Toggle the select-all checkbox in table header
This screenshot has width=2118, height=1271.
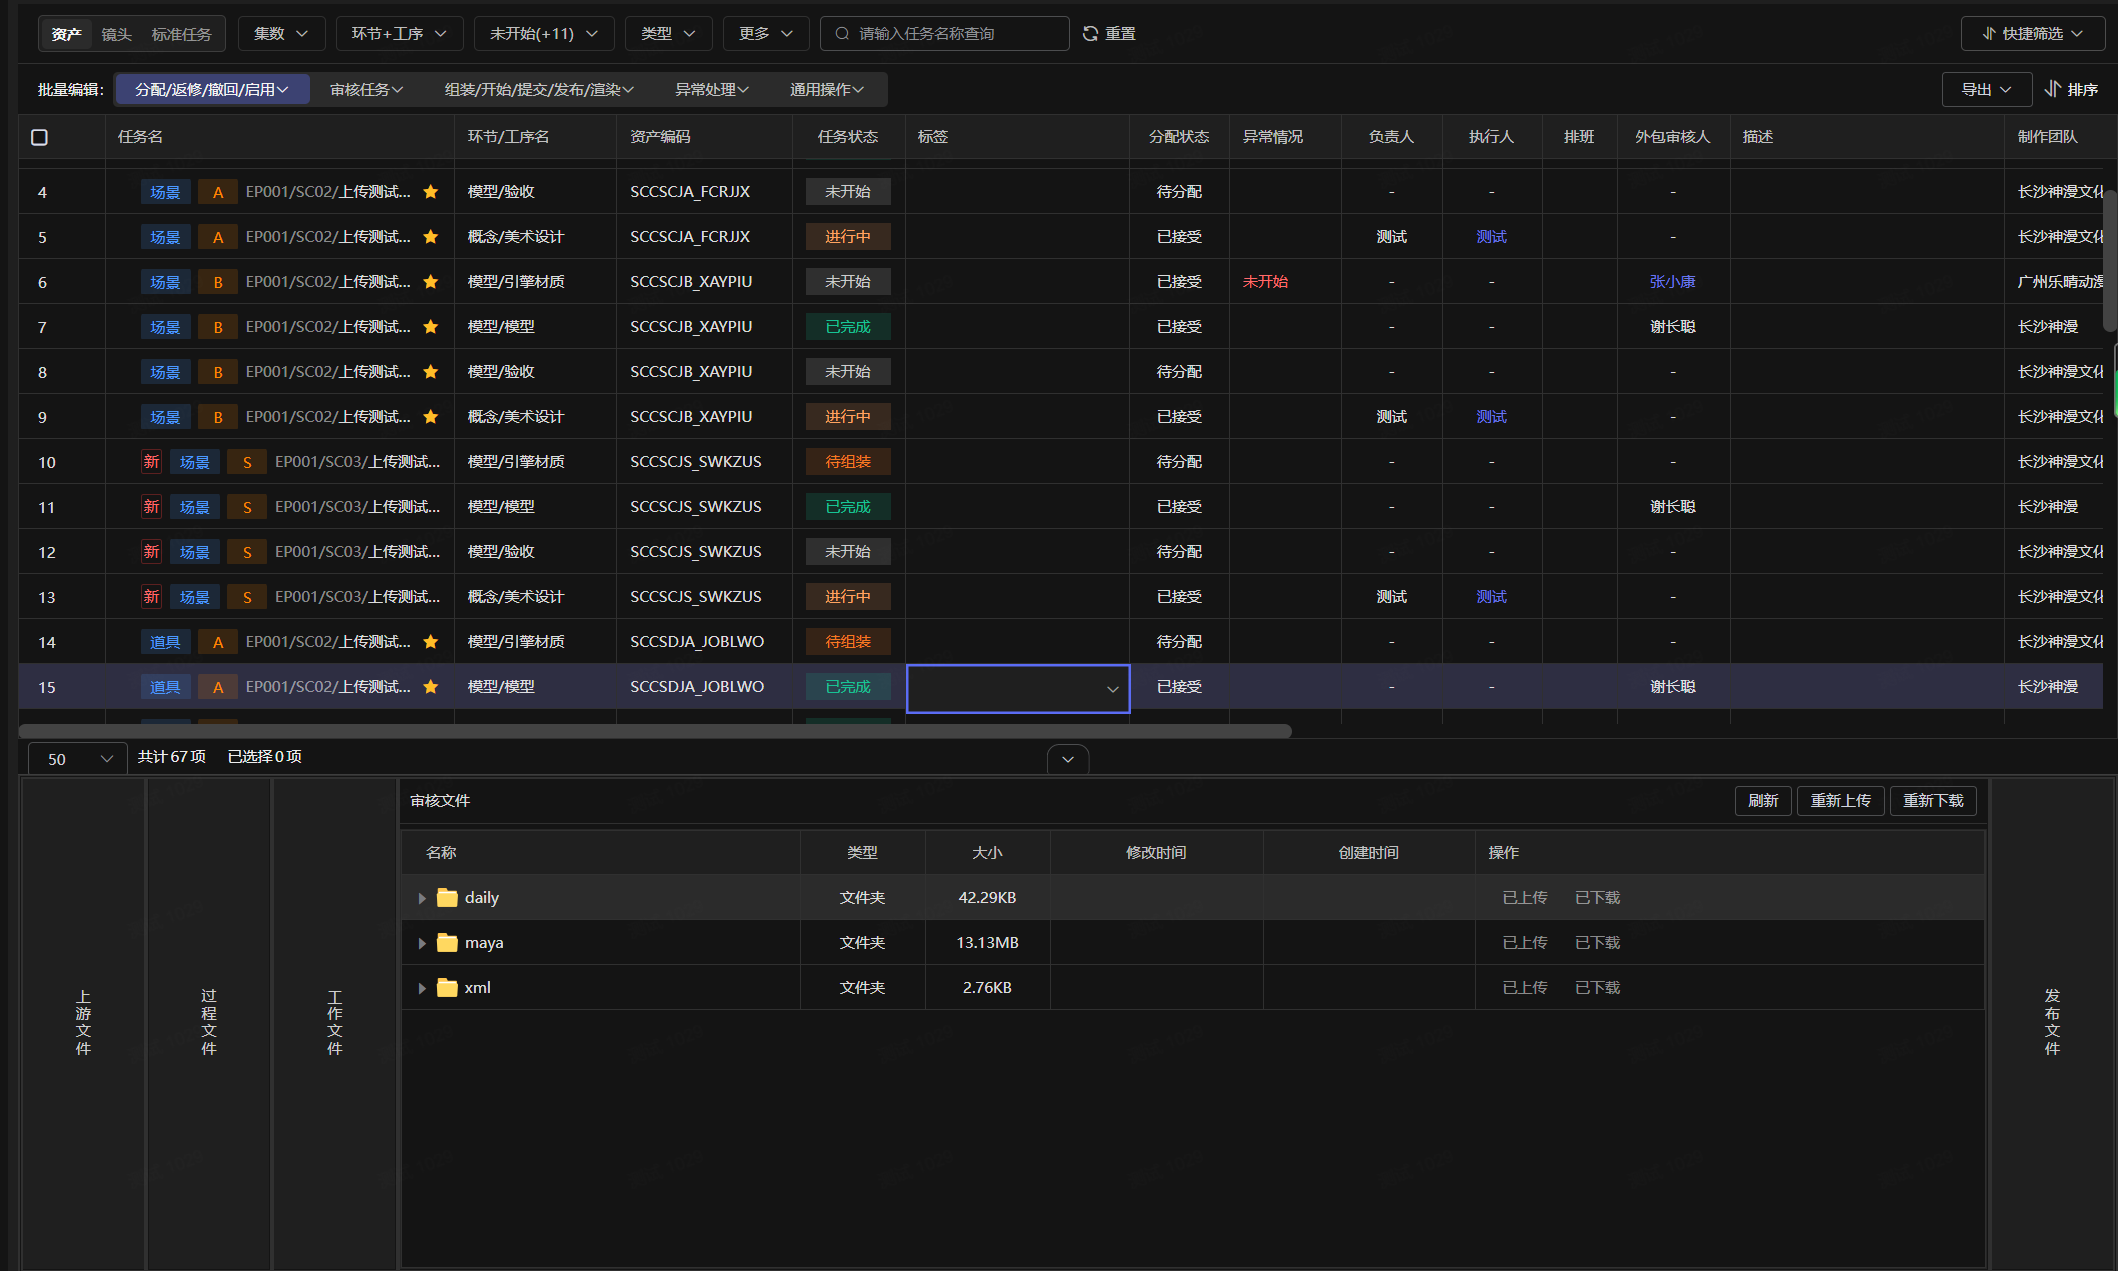pyautogui.click(x=40, y=137)
